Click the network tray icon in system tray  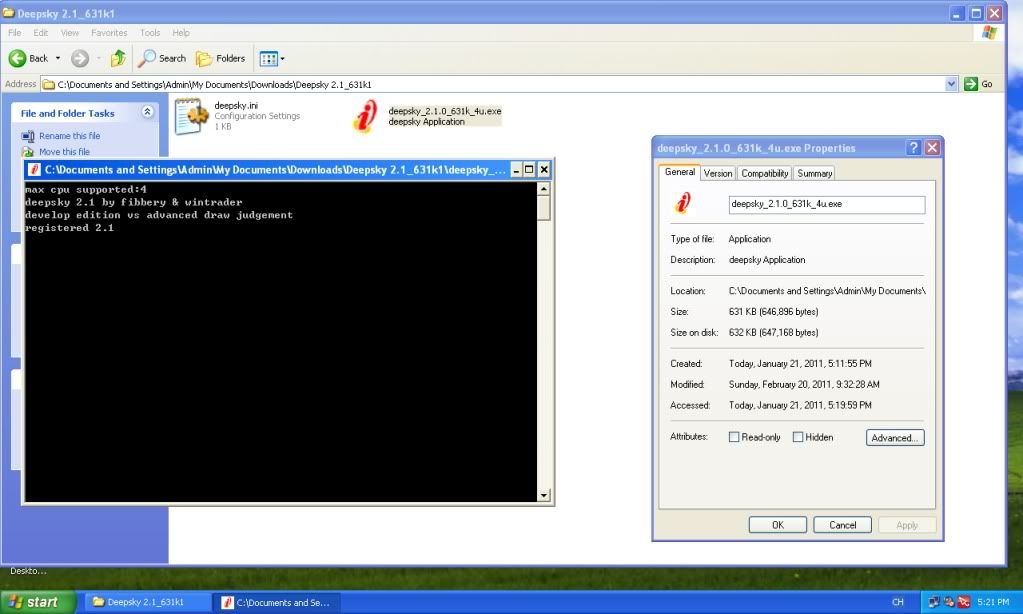pos(934,602)
